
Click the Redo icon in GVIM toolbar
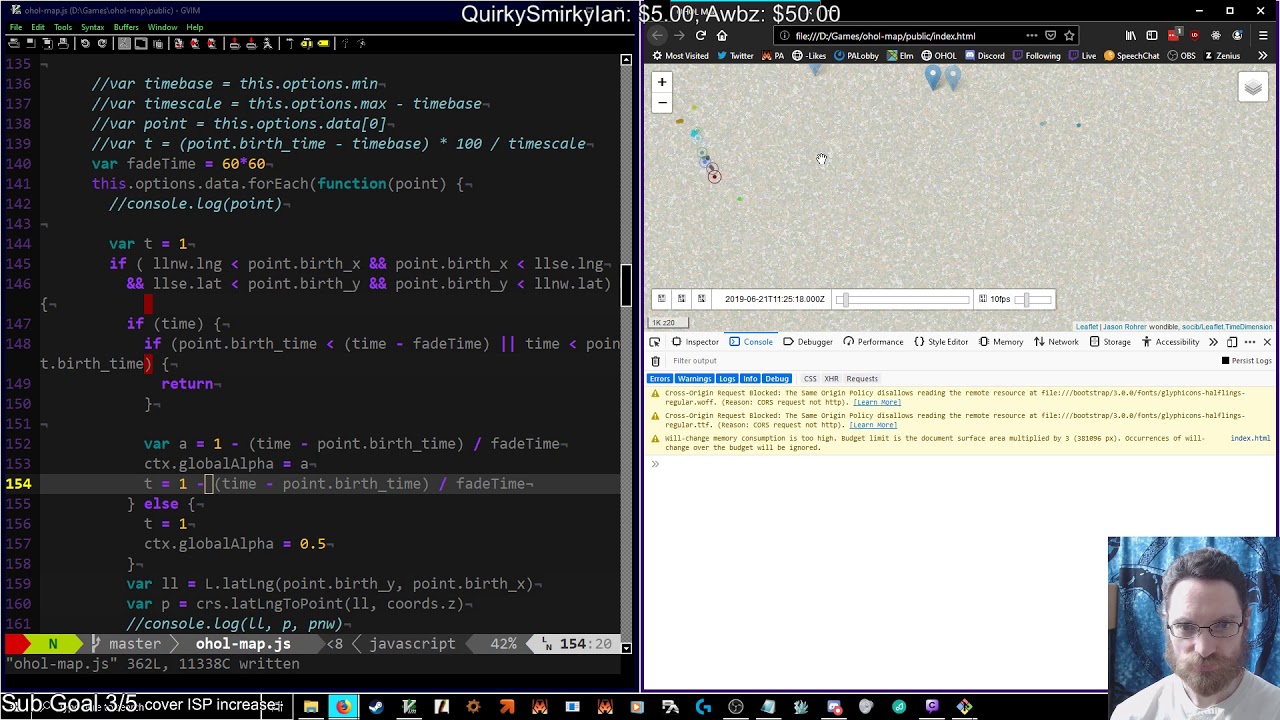(102, 43)
